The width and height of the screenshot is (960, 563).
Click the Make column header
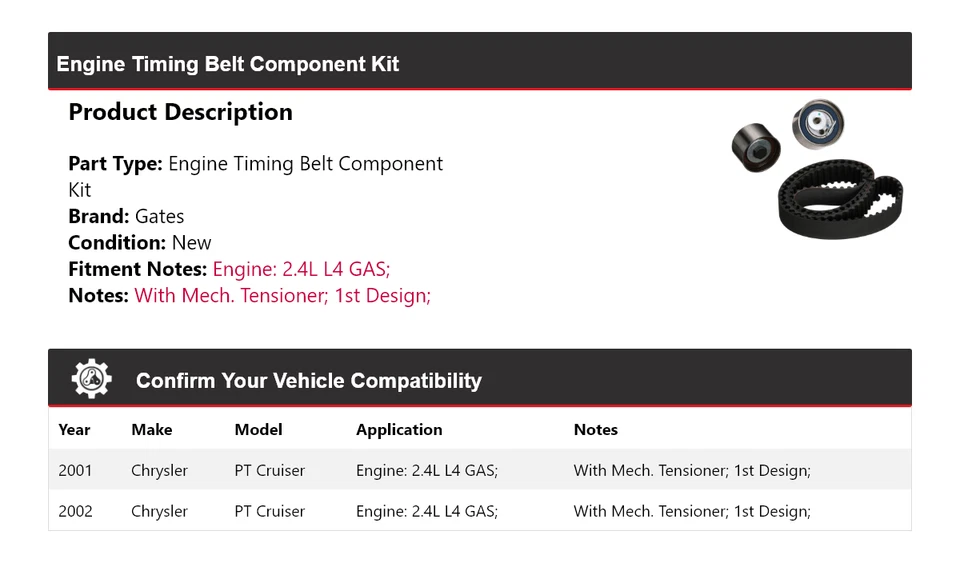pos(151,429)
